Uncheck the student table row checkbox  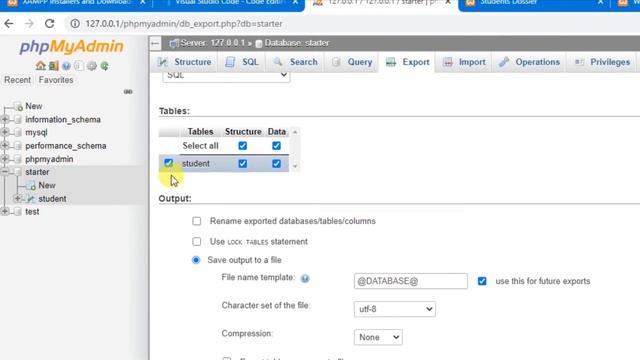[169, 163]
